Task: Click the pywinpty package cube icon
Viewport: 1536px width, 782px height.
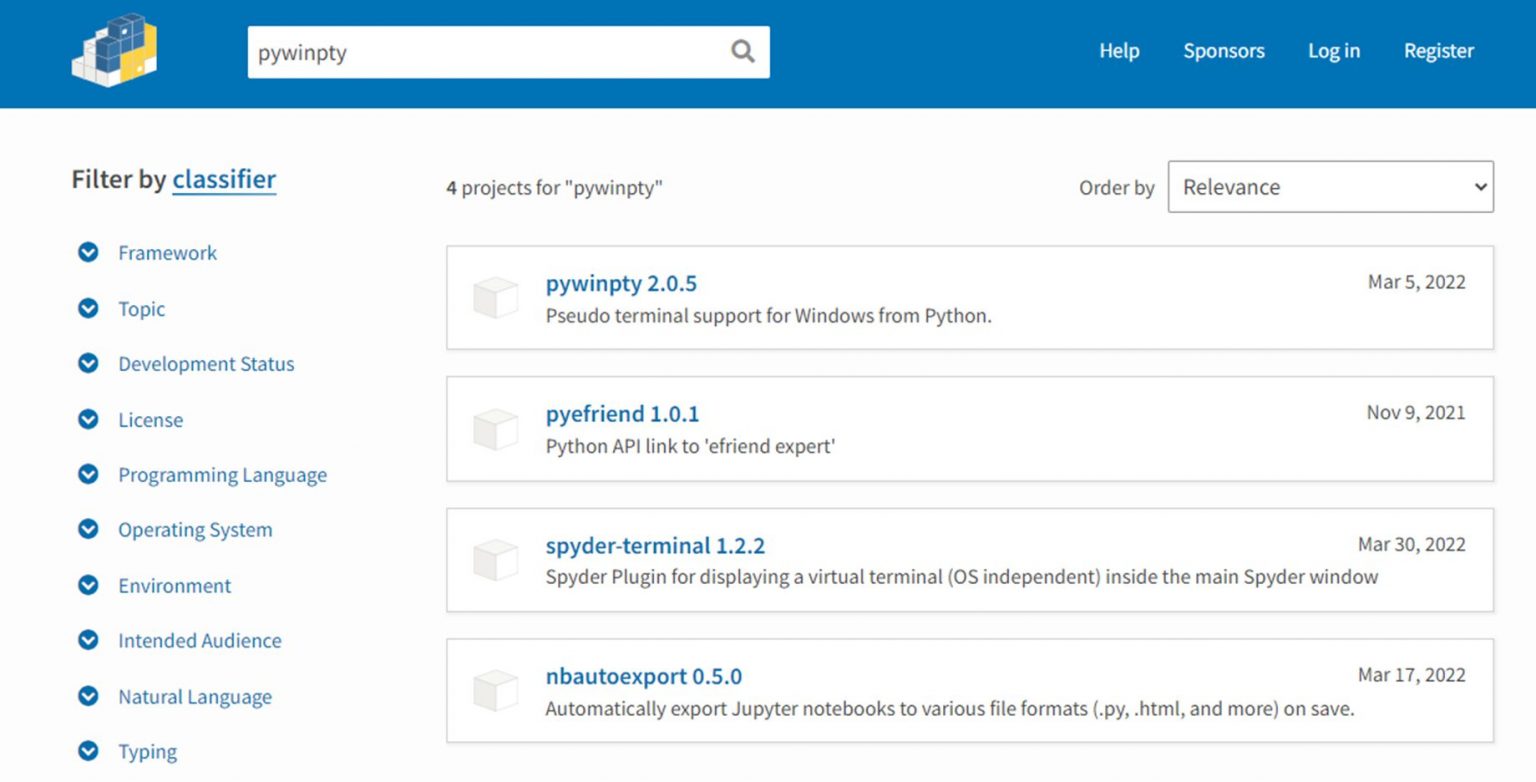Action: coord(496,296)
